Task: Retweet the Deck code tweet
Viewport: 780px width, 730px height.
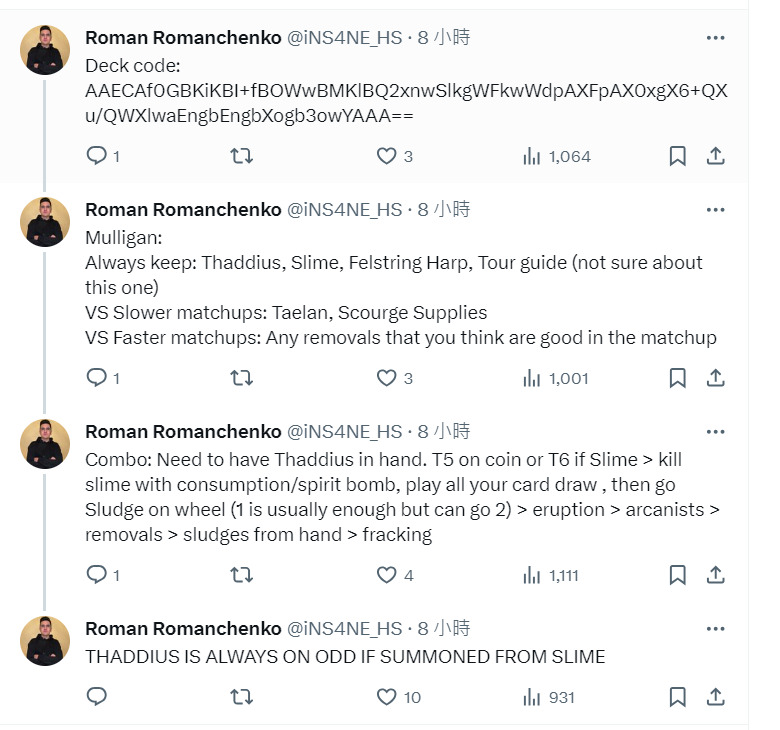Action: [x=242, y=156]
